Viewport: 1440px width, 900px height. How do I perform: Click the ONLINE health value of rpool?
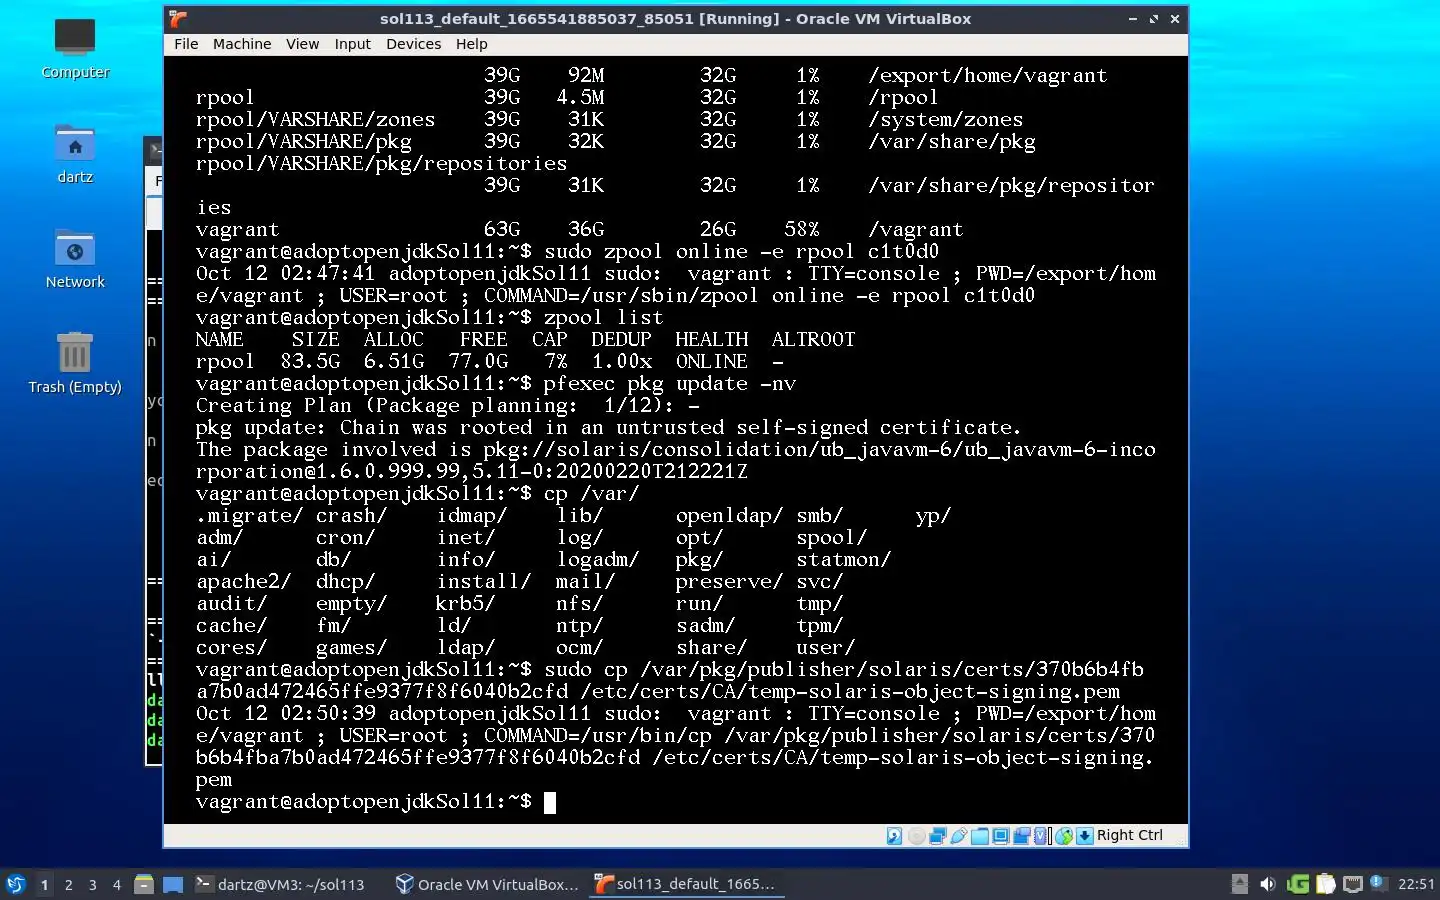pyautogui.click(x=711, y=361)
